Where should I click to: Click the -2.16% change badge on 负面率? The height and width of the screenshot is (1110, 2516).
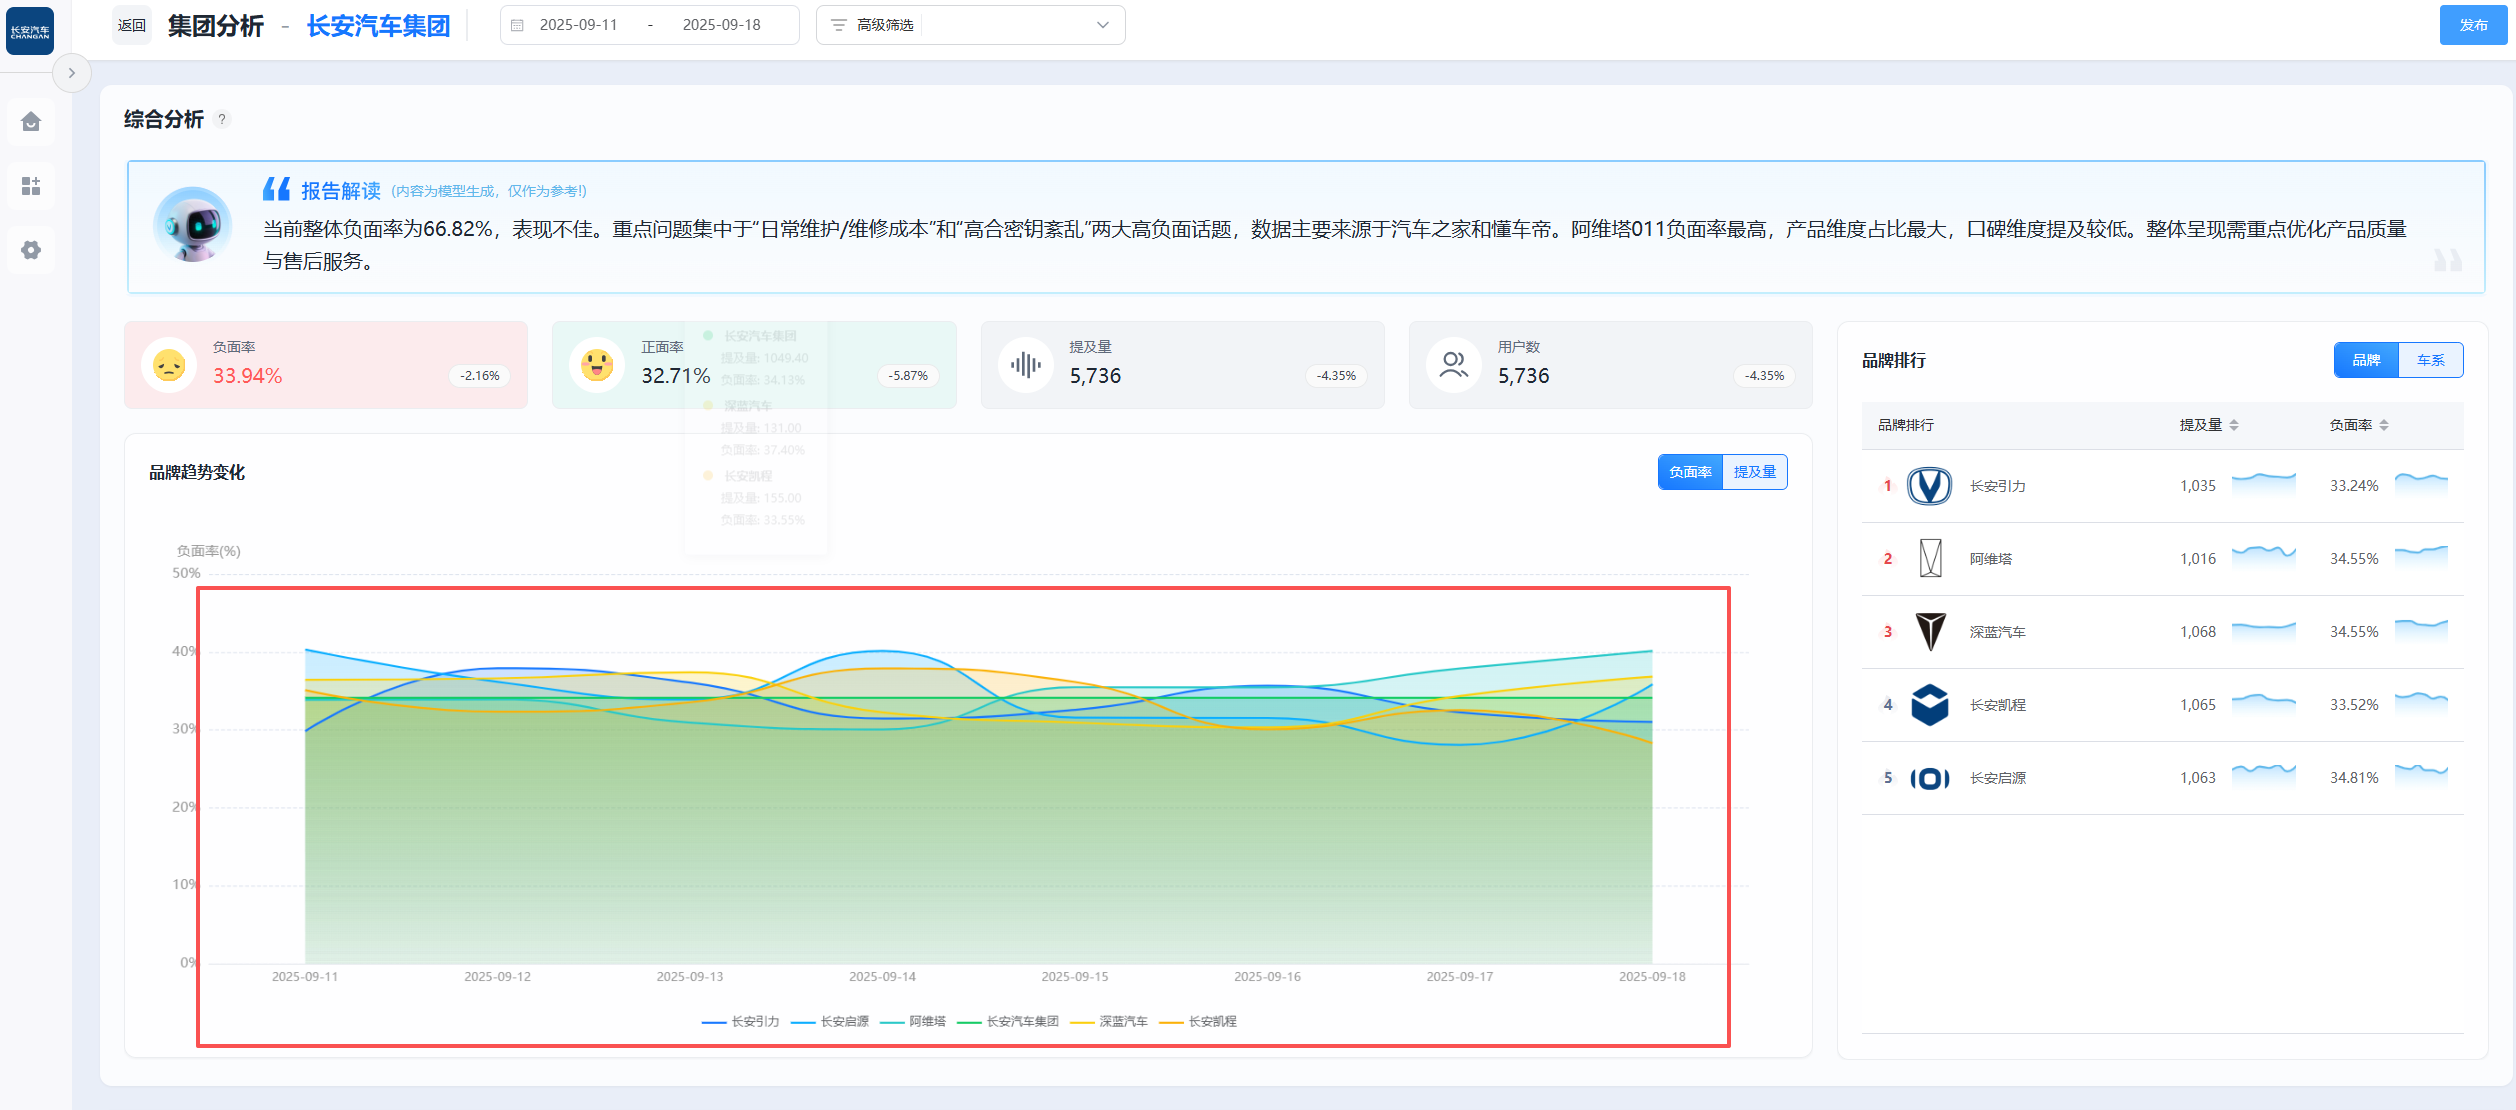pyautogui.click(x=480, y=376)
